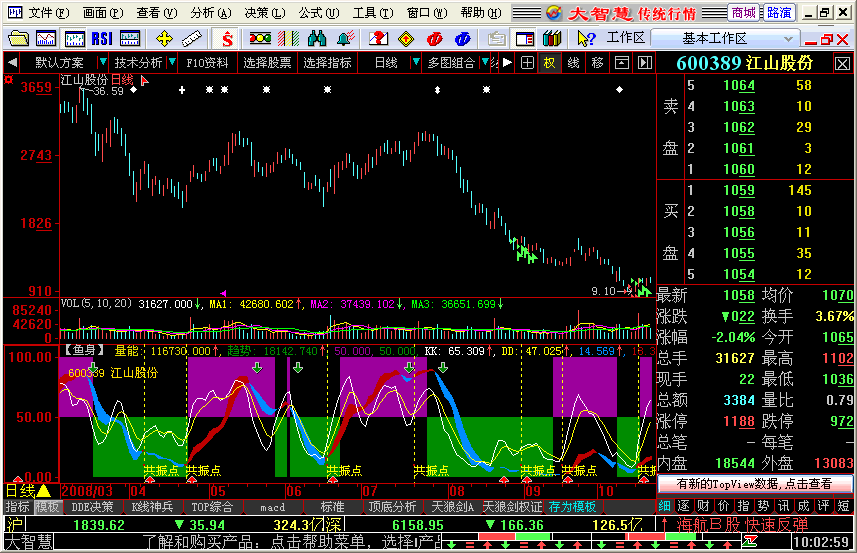
Task: Open the 画面(P) menu
Action: pos(103,13)
